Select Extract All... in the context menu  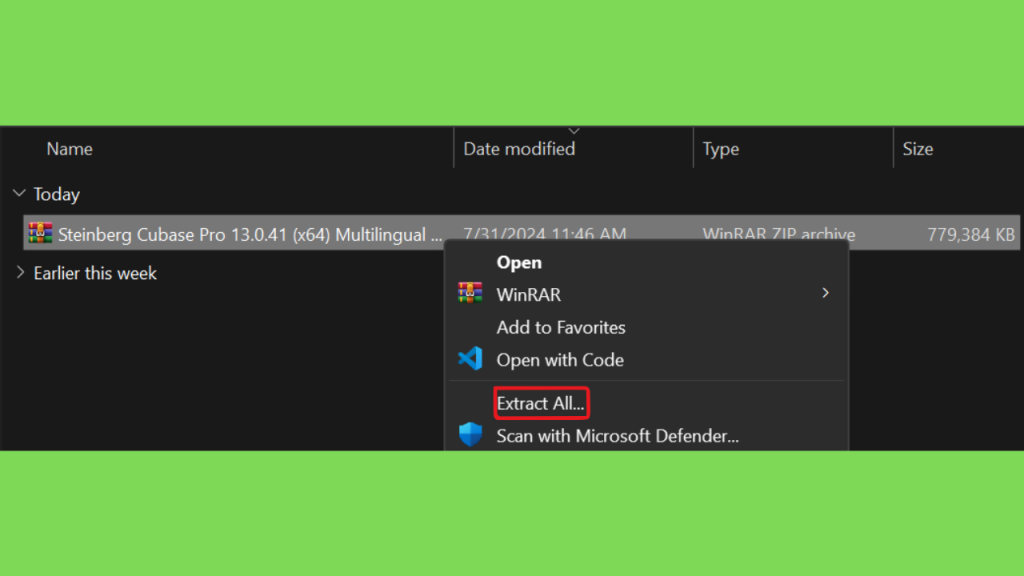[541, 403]
